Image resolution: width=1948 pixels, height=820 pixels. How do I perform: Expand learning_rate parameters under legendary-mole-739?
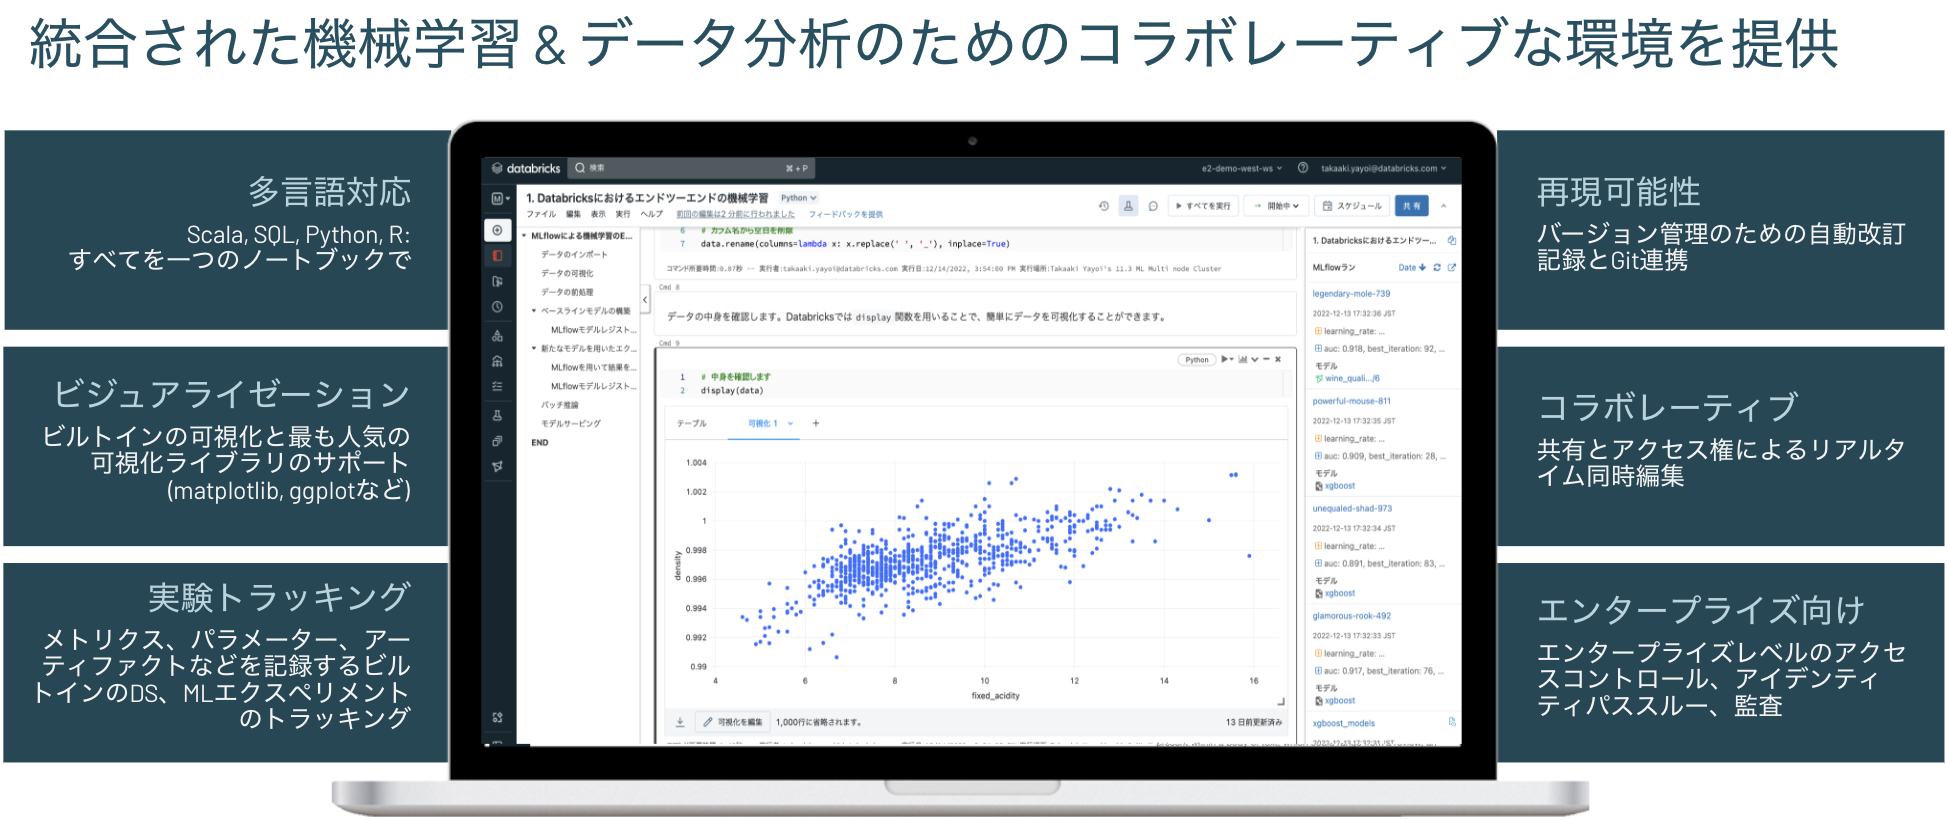coord(1318,331)
